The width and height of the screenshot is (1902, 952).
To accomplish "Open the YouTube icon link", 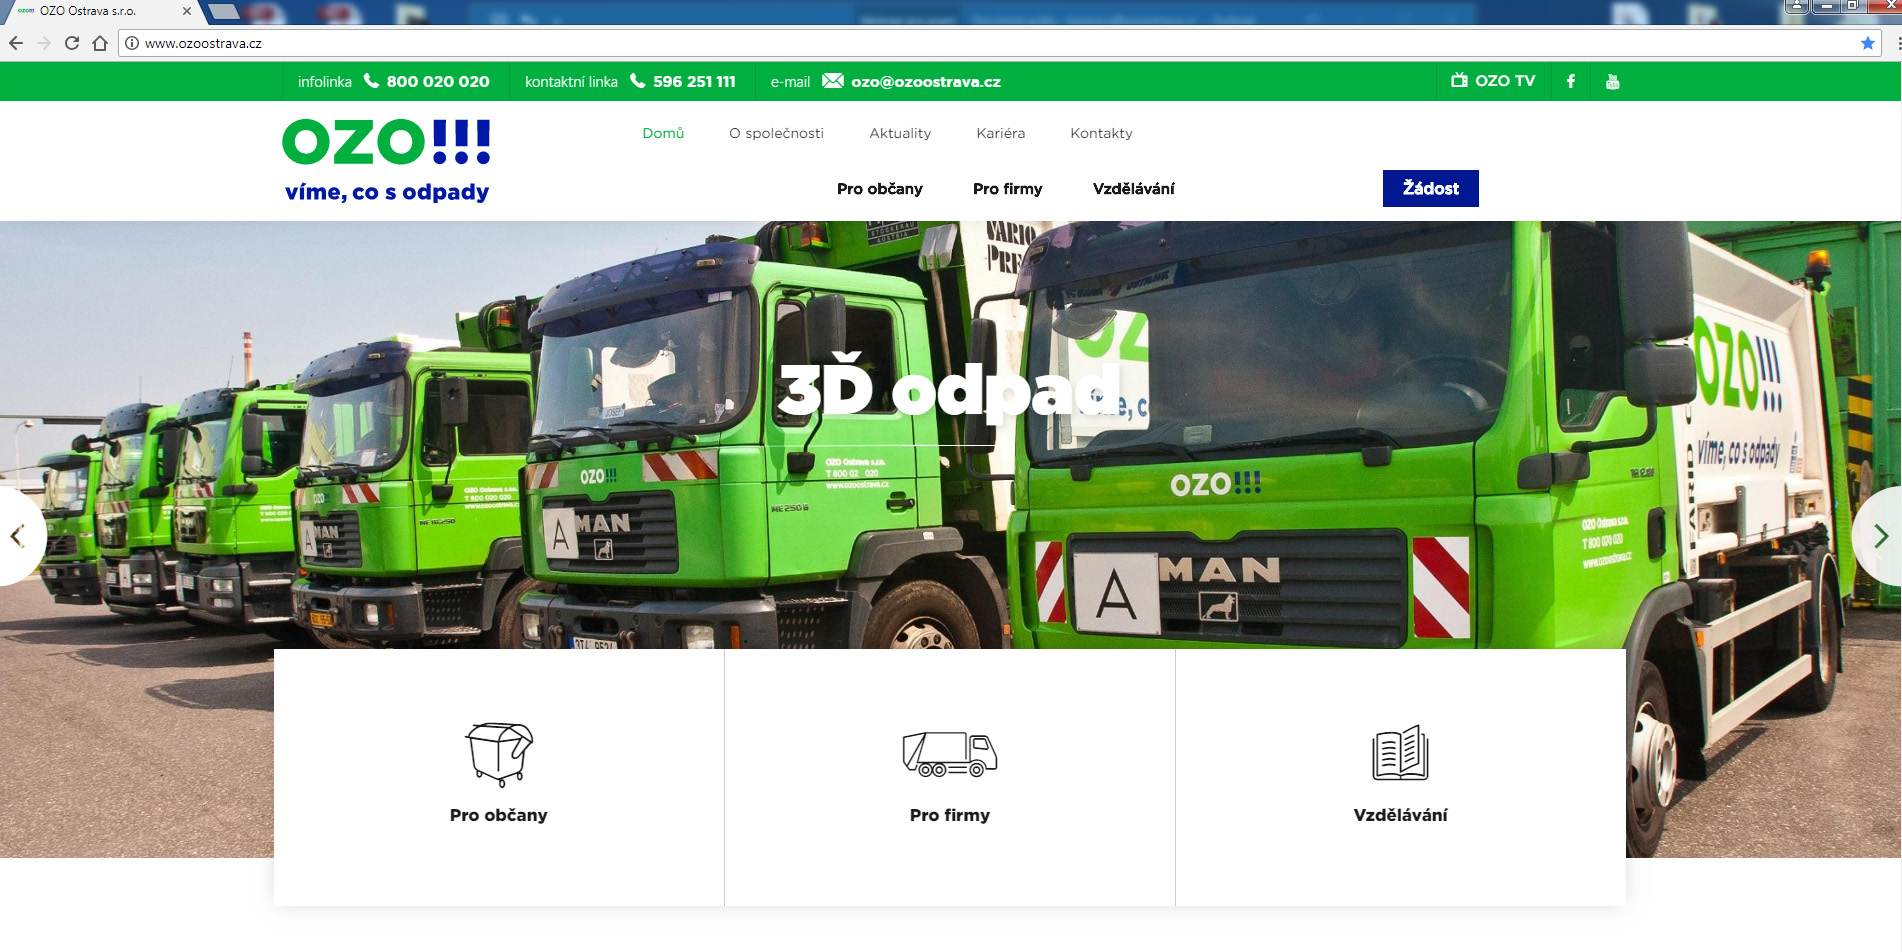I will [x=1612, y=81].
